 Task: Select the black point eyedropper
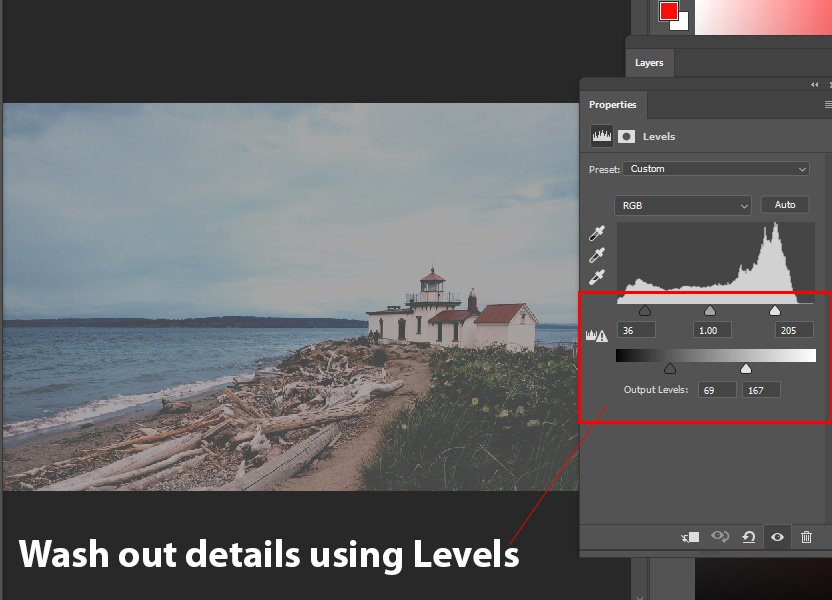tap(597, 233)
